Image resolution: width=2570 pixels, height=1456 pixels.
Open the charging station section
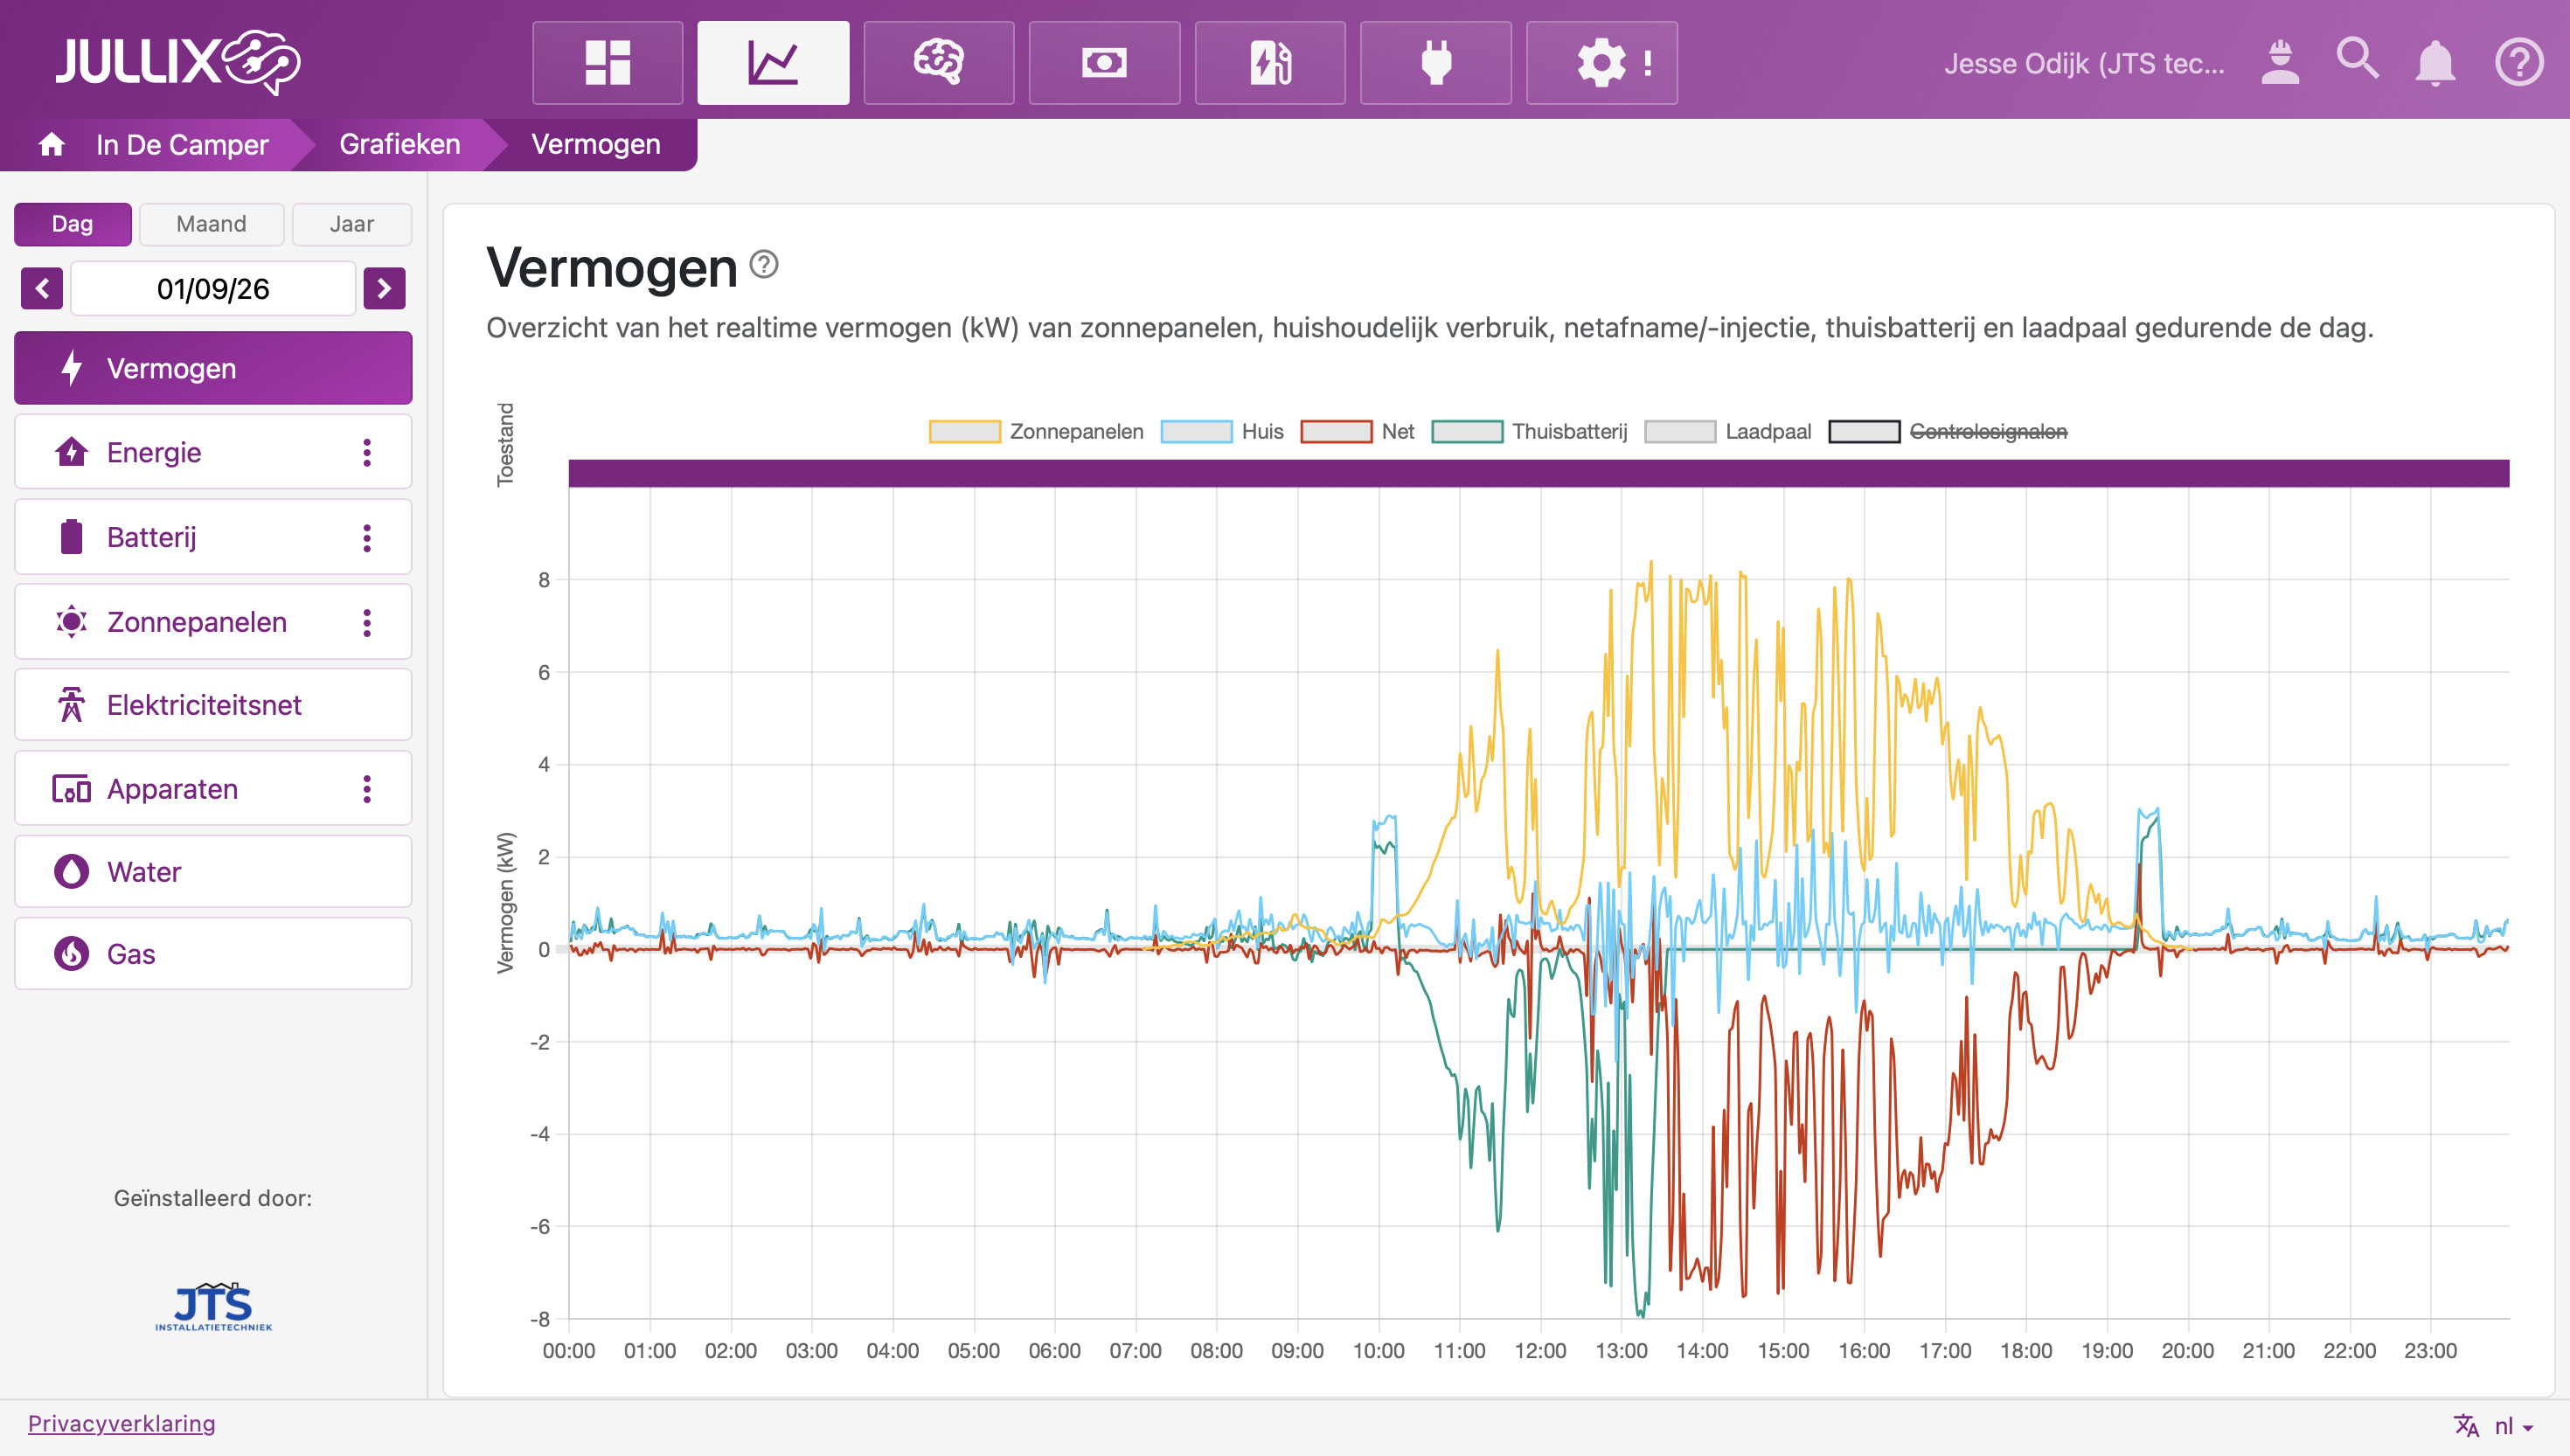point(1270,63)
